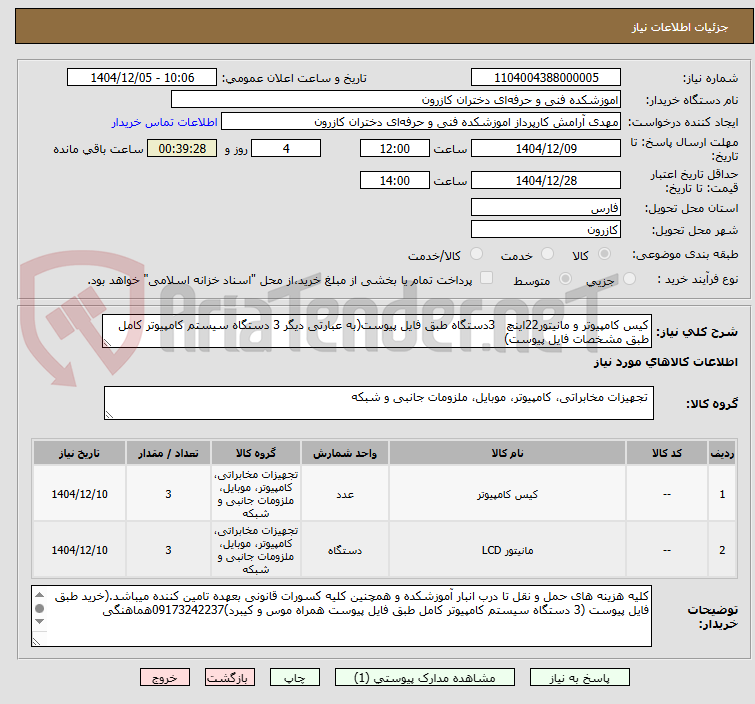Click 'مانیتور LCD' item name cell
Screen dimensions: 755x704
tap(507, 550)
